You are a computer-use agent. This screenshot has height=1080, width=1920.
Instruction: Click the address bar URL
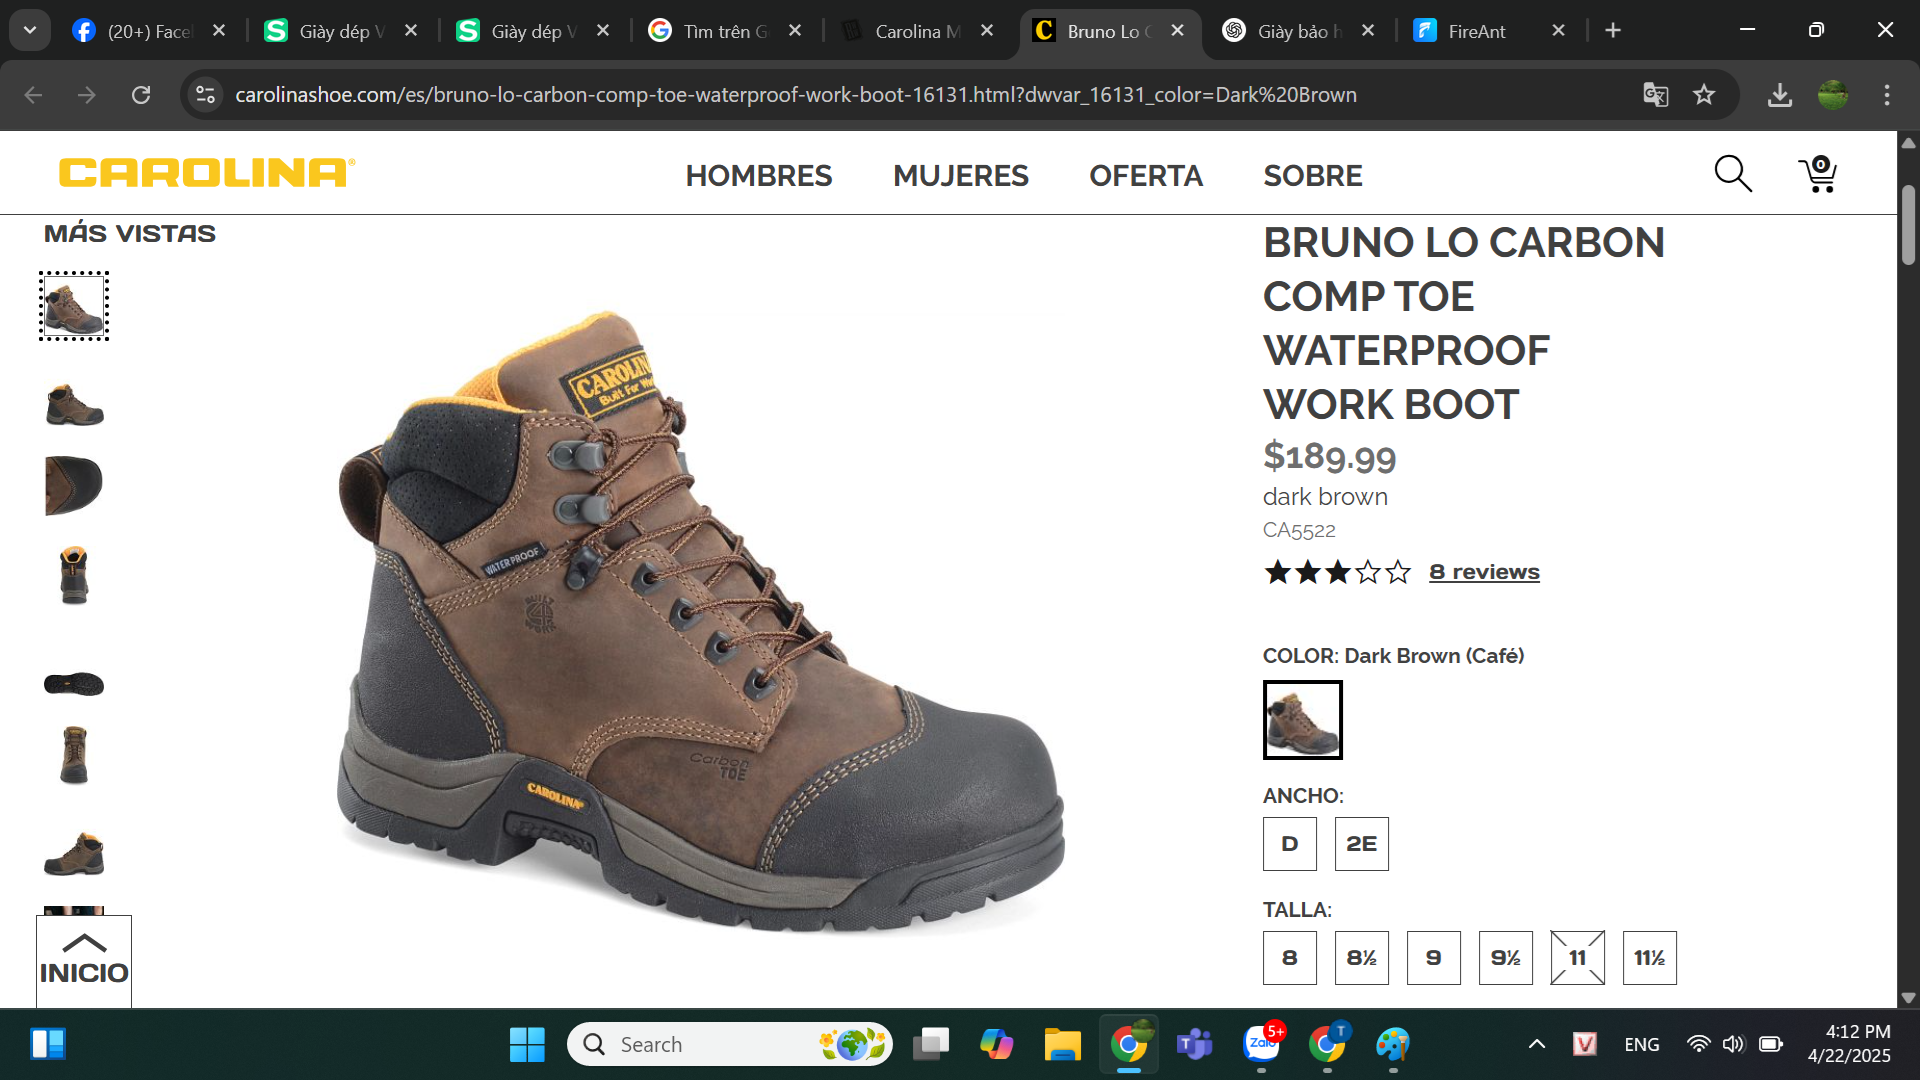tap(796, 95)
